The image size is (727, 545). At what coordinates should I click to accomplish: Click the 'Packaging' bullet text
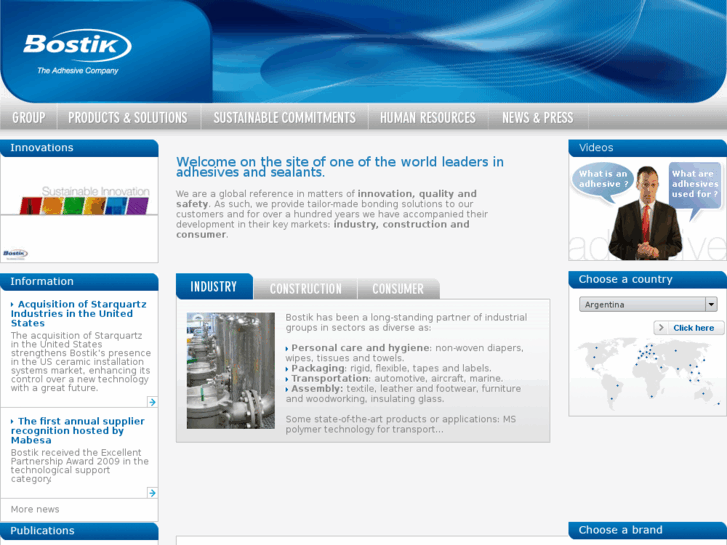[318, 368]
